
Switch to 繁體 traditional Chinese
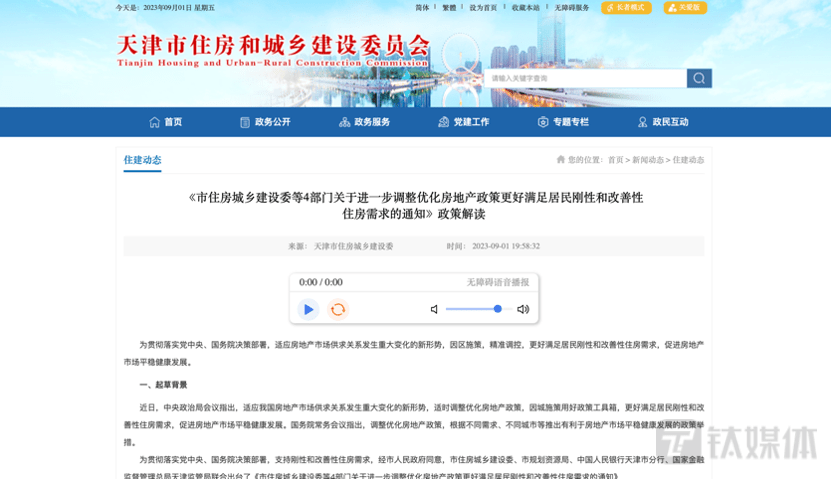pos(449,8)
